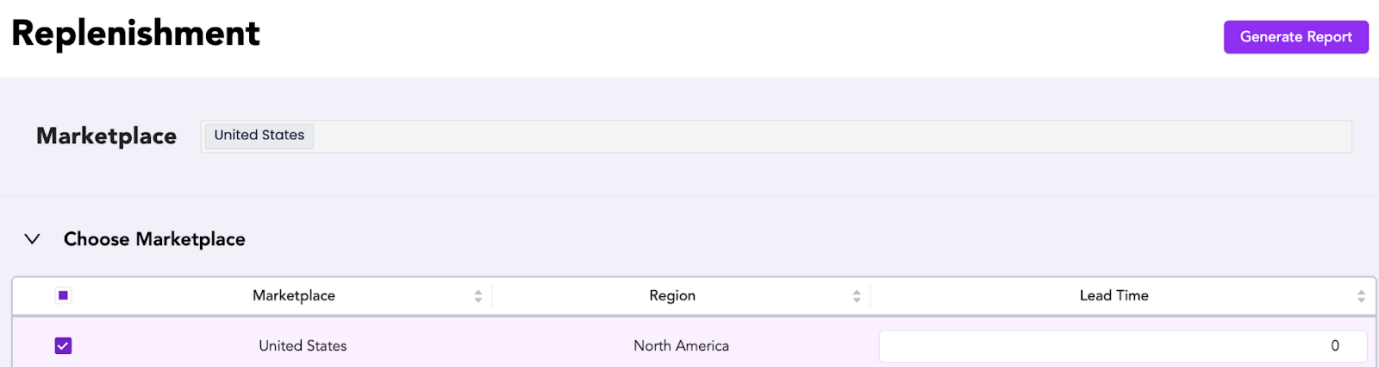Open the Marketplace selection field

[x=776, y=136]
